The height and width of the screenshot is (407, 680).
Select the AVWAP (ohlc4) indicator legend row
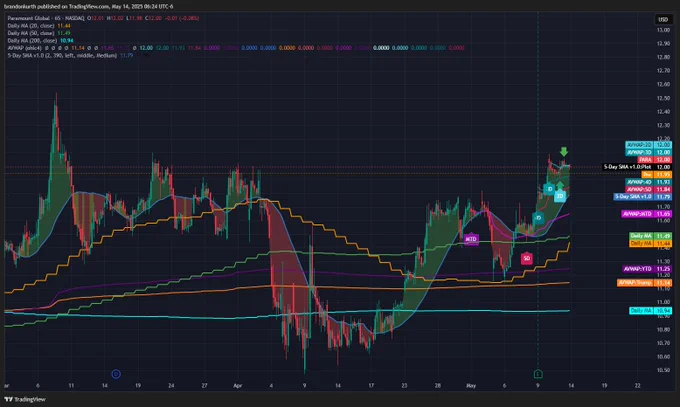tap(235, 48)
